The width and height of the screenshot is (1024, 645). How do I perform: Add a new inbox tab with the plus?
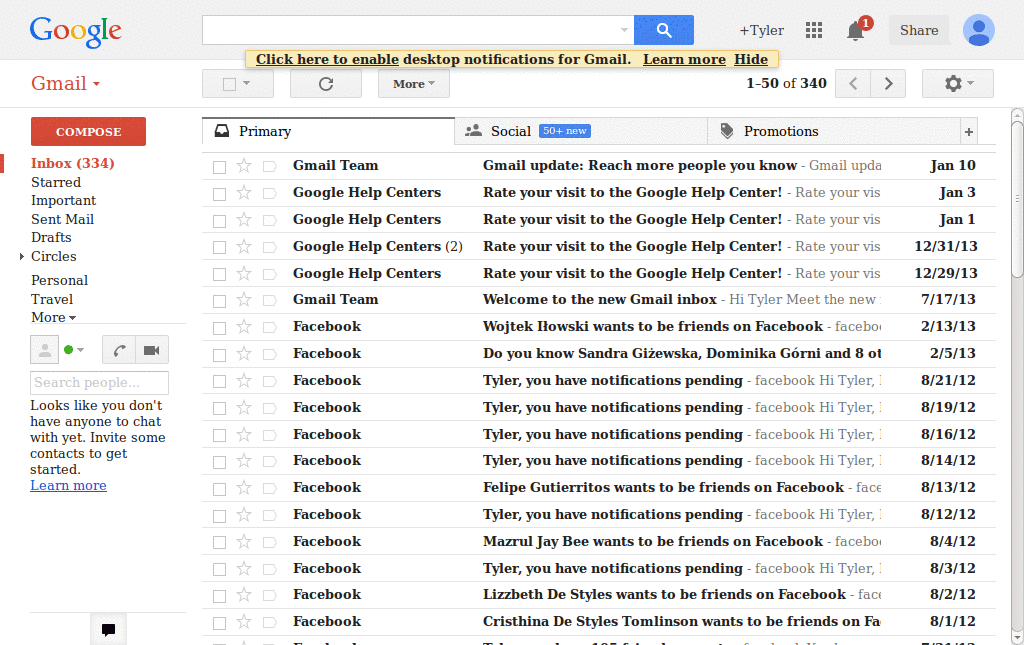pyautogui.click(x=969, y=132)
